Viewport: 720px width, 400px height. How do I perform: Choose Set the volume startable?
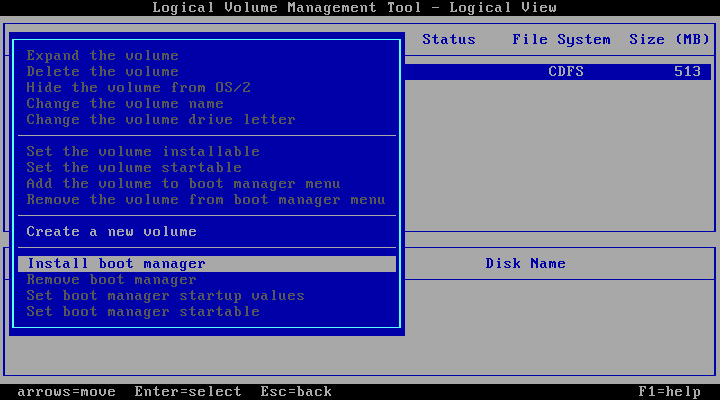coord(134,168)
